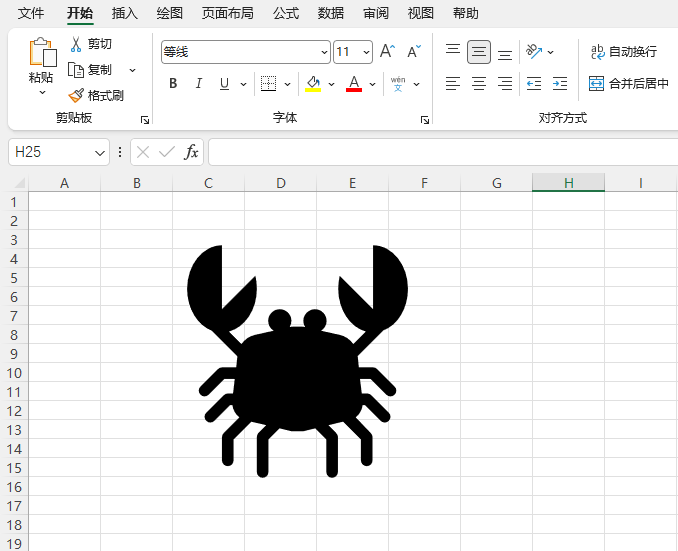Click the formula bar input

[443, 152]
